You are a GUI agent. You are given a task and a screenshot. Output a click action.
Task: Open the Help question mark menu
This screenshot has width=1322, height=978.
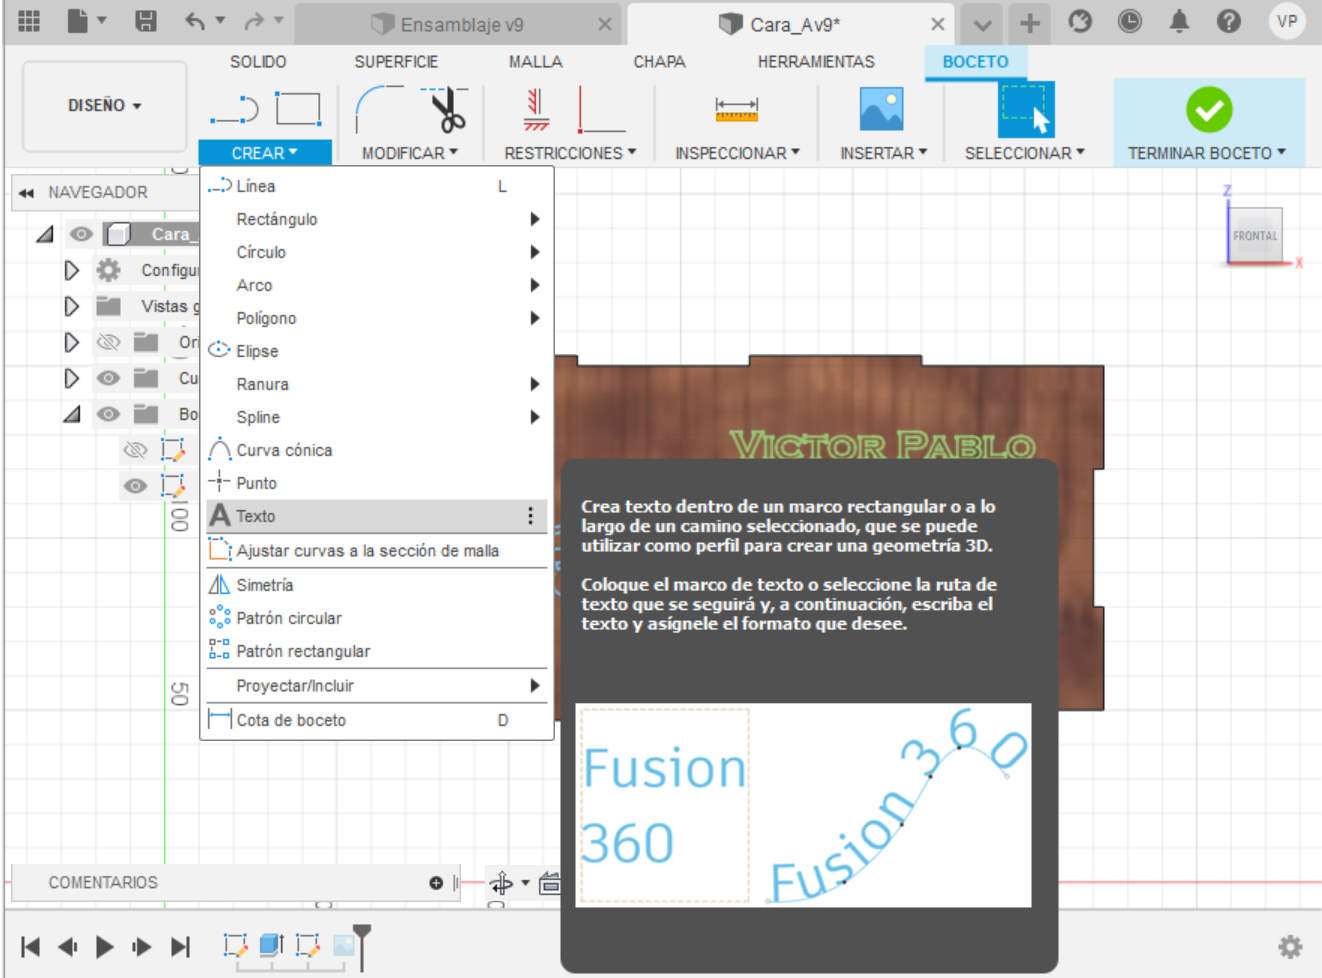pos(1229,21)
